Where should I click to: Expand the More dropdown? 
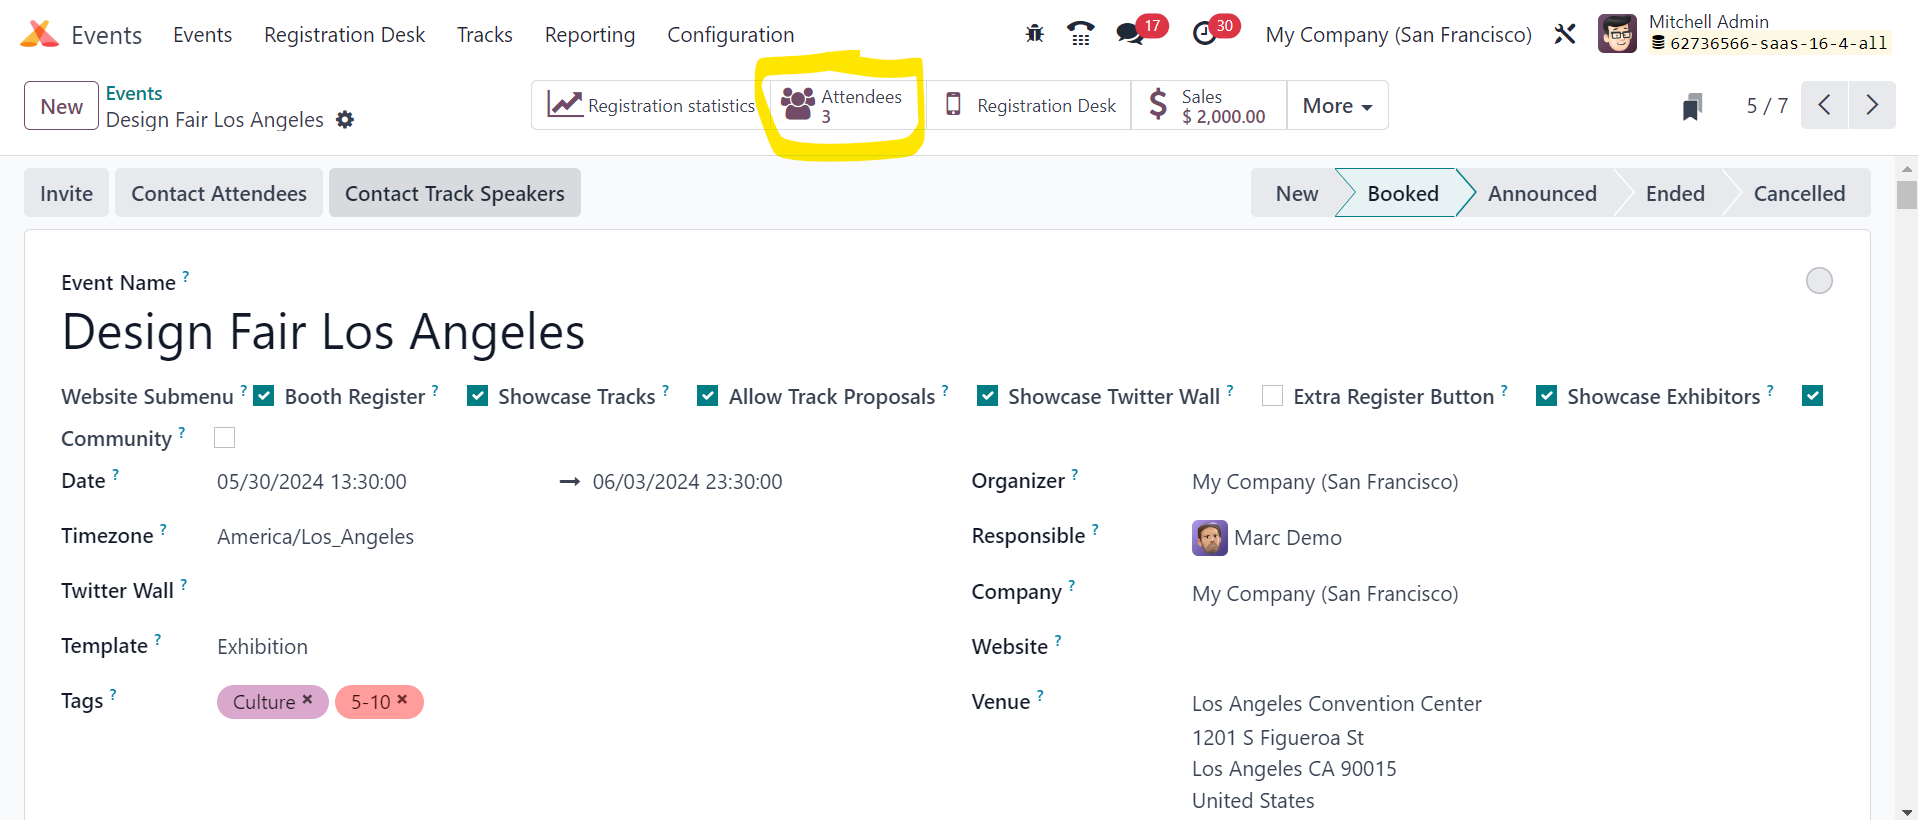coord(1337,106)
